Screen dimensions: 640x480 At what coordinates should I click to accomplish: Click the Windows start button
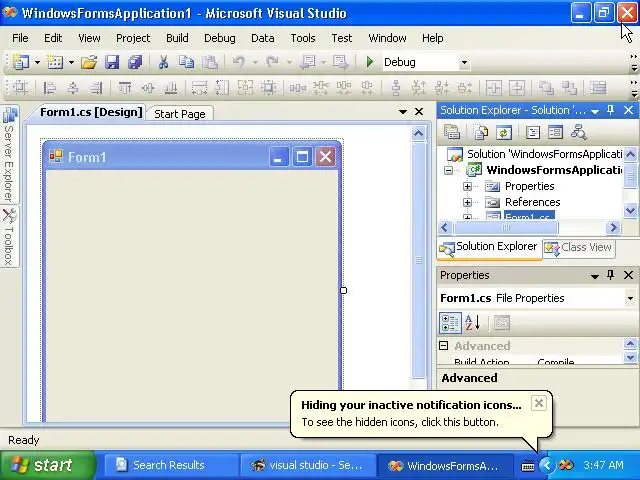(x=47, y=465)
